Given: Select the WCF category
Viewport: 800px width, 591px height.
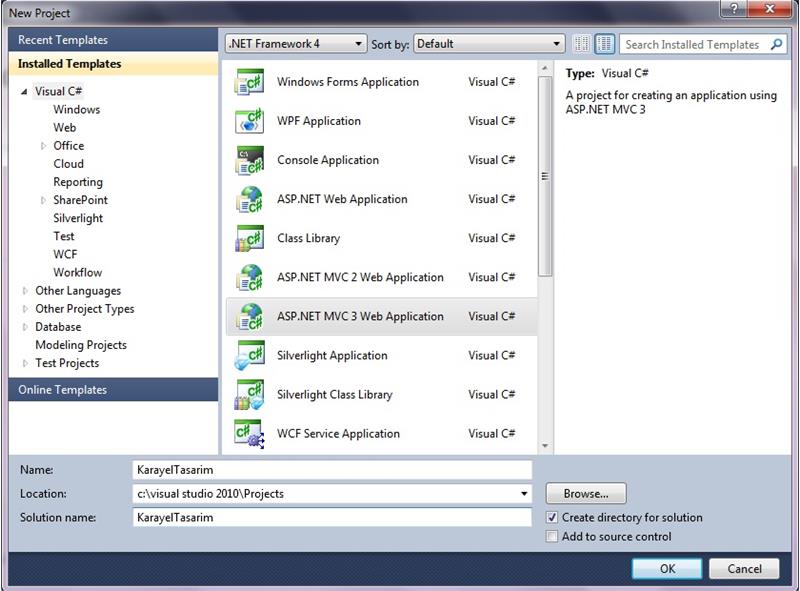Looking at the screenshot, I should coord(65,254).
